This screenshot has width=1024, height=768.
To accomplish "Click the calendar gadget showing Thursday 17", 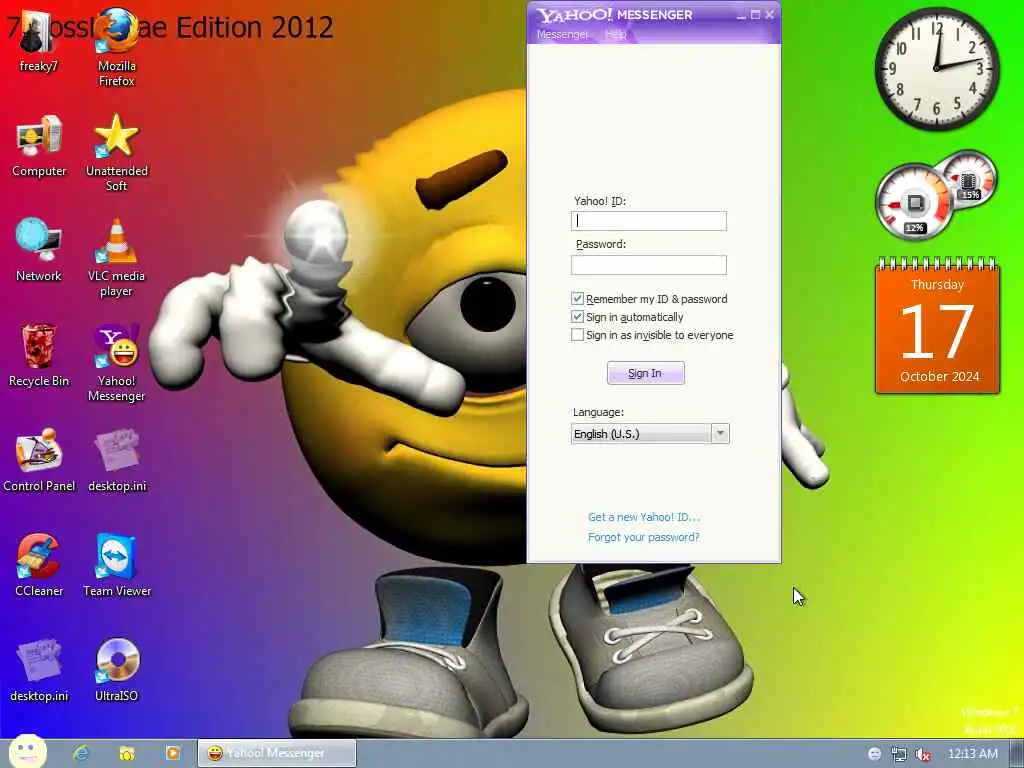I will point(937,325).
